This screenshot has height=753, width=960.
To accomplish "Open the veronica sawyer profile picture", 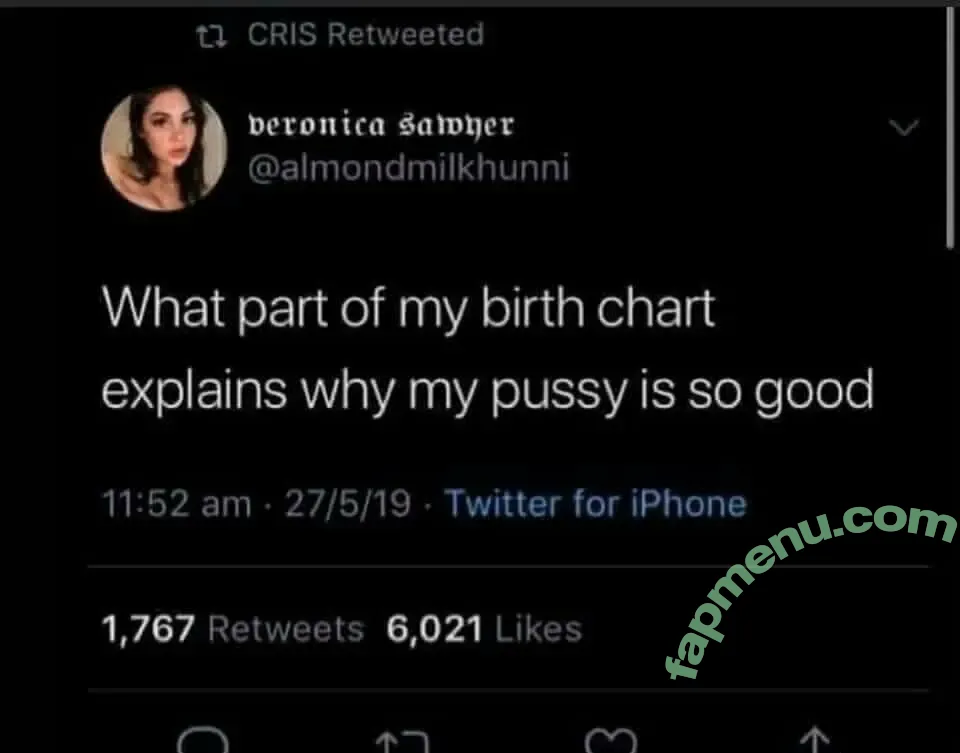I will [x=164, y=148].
